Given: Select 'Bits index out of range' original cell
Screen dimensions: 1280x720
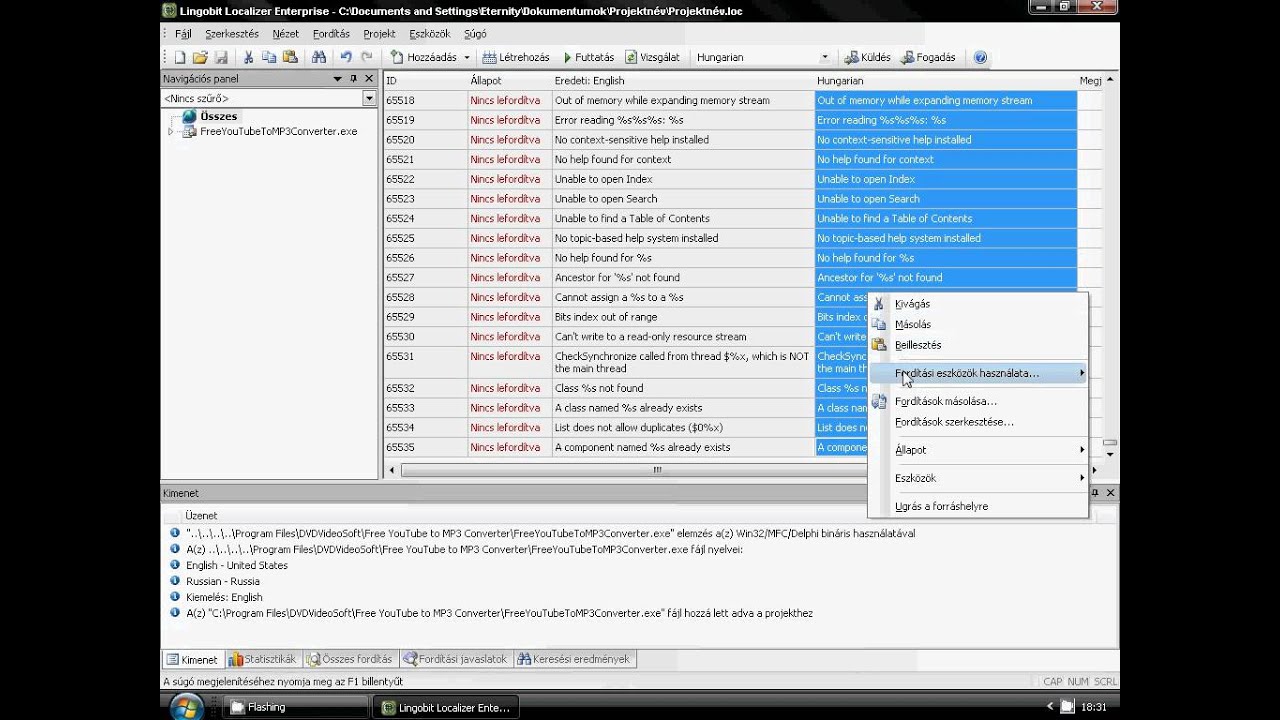Looking at the screenshot, I should (683, 317).
